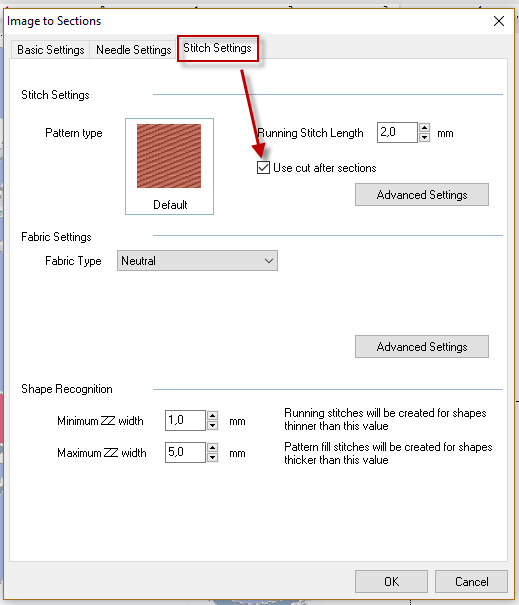The image size is (519, 605).
Task: Increase Minimum ZZ width spinner
Action: pos(213,416)
